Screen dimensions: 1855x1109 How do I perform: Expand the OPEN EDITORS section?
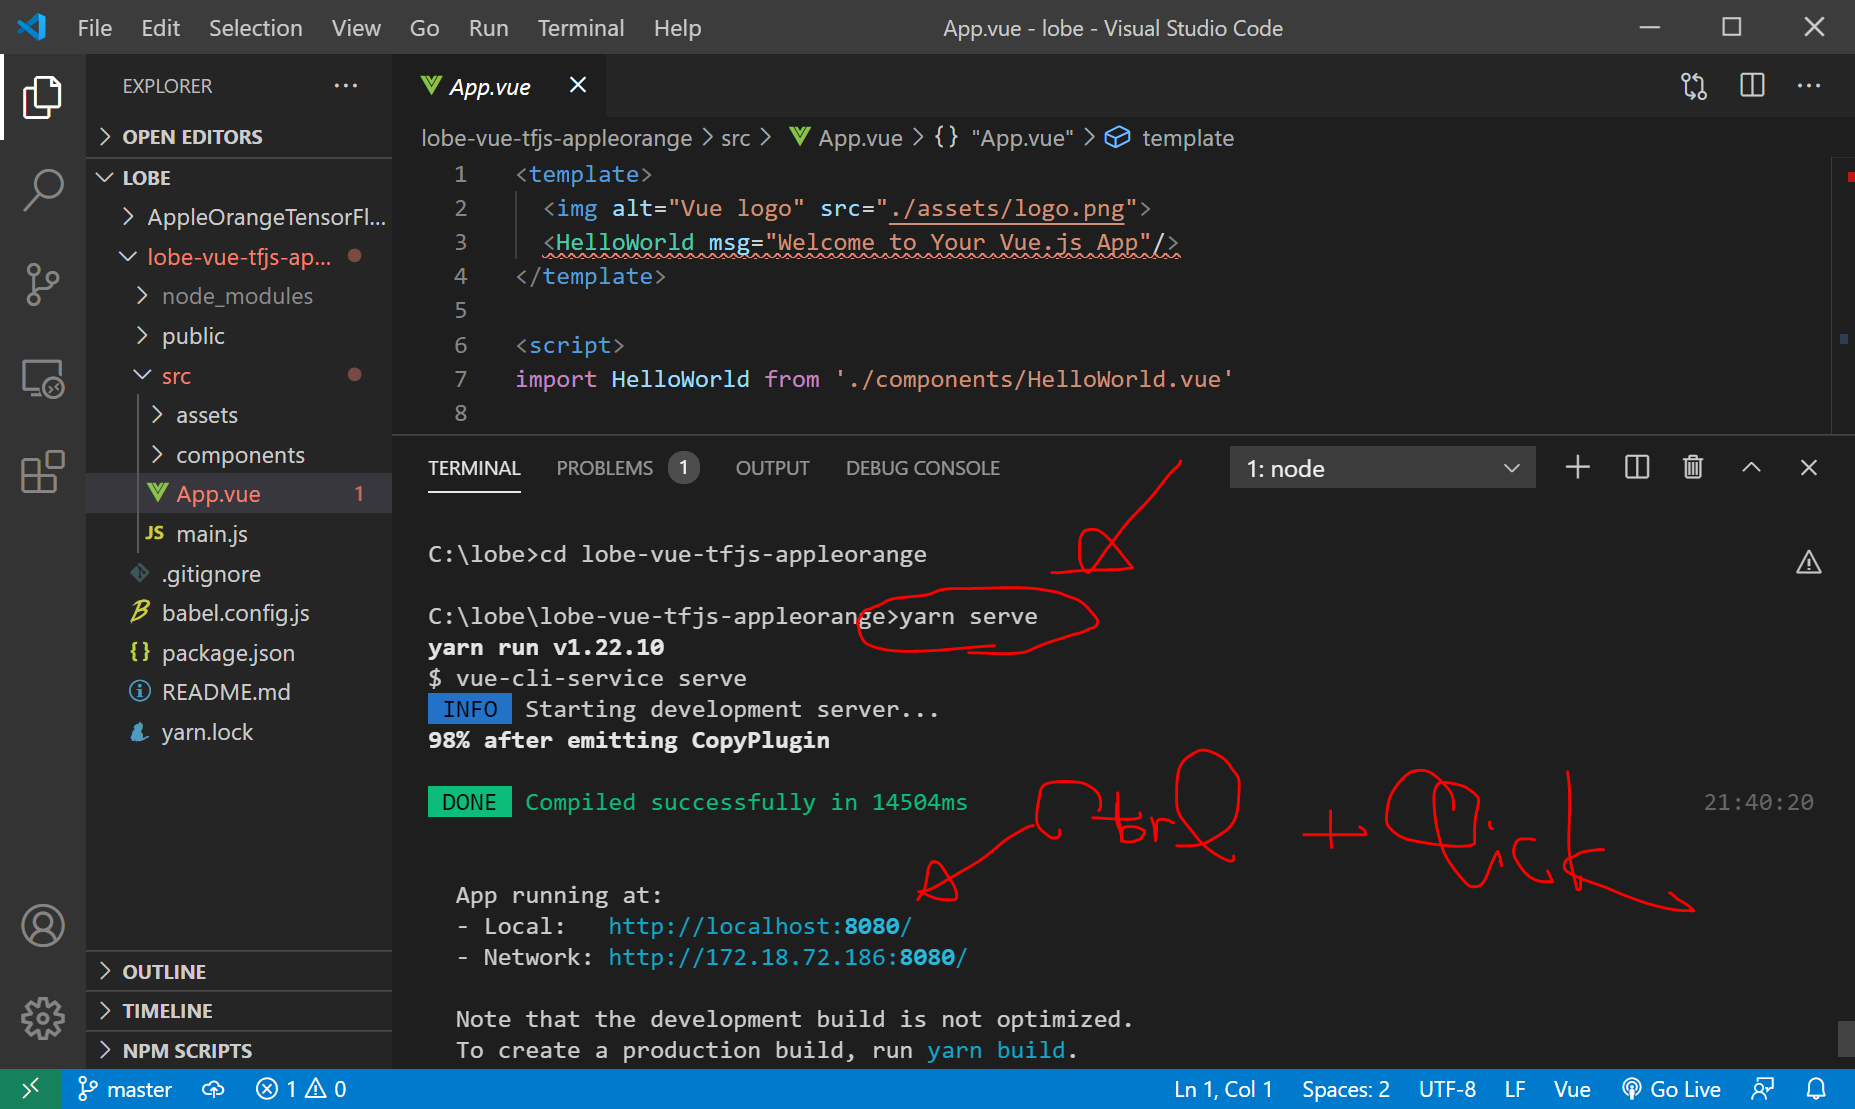(239, 137)
